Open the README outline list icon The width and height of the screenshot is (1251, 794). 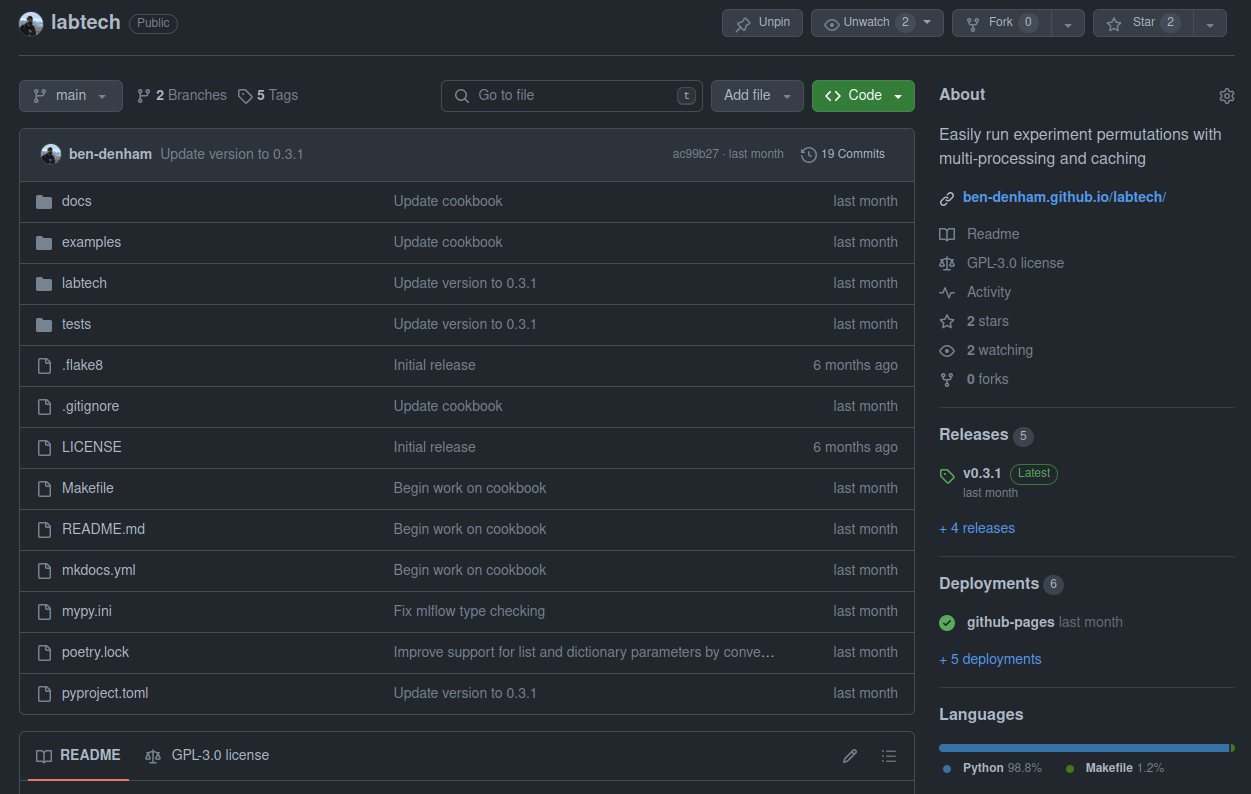(889, 756)
